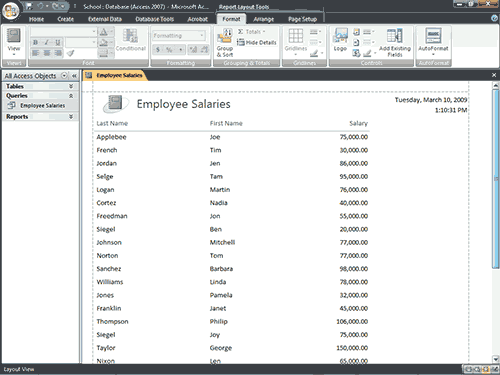This screenshot has width=500, height=375.
Task: Switch to the Arrange tab
Action: pos(263,19)
